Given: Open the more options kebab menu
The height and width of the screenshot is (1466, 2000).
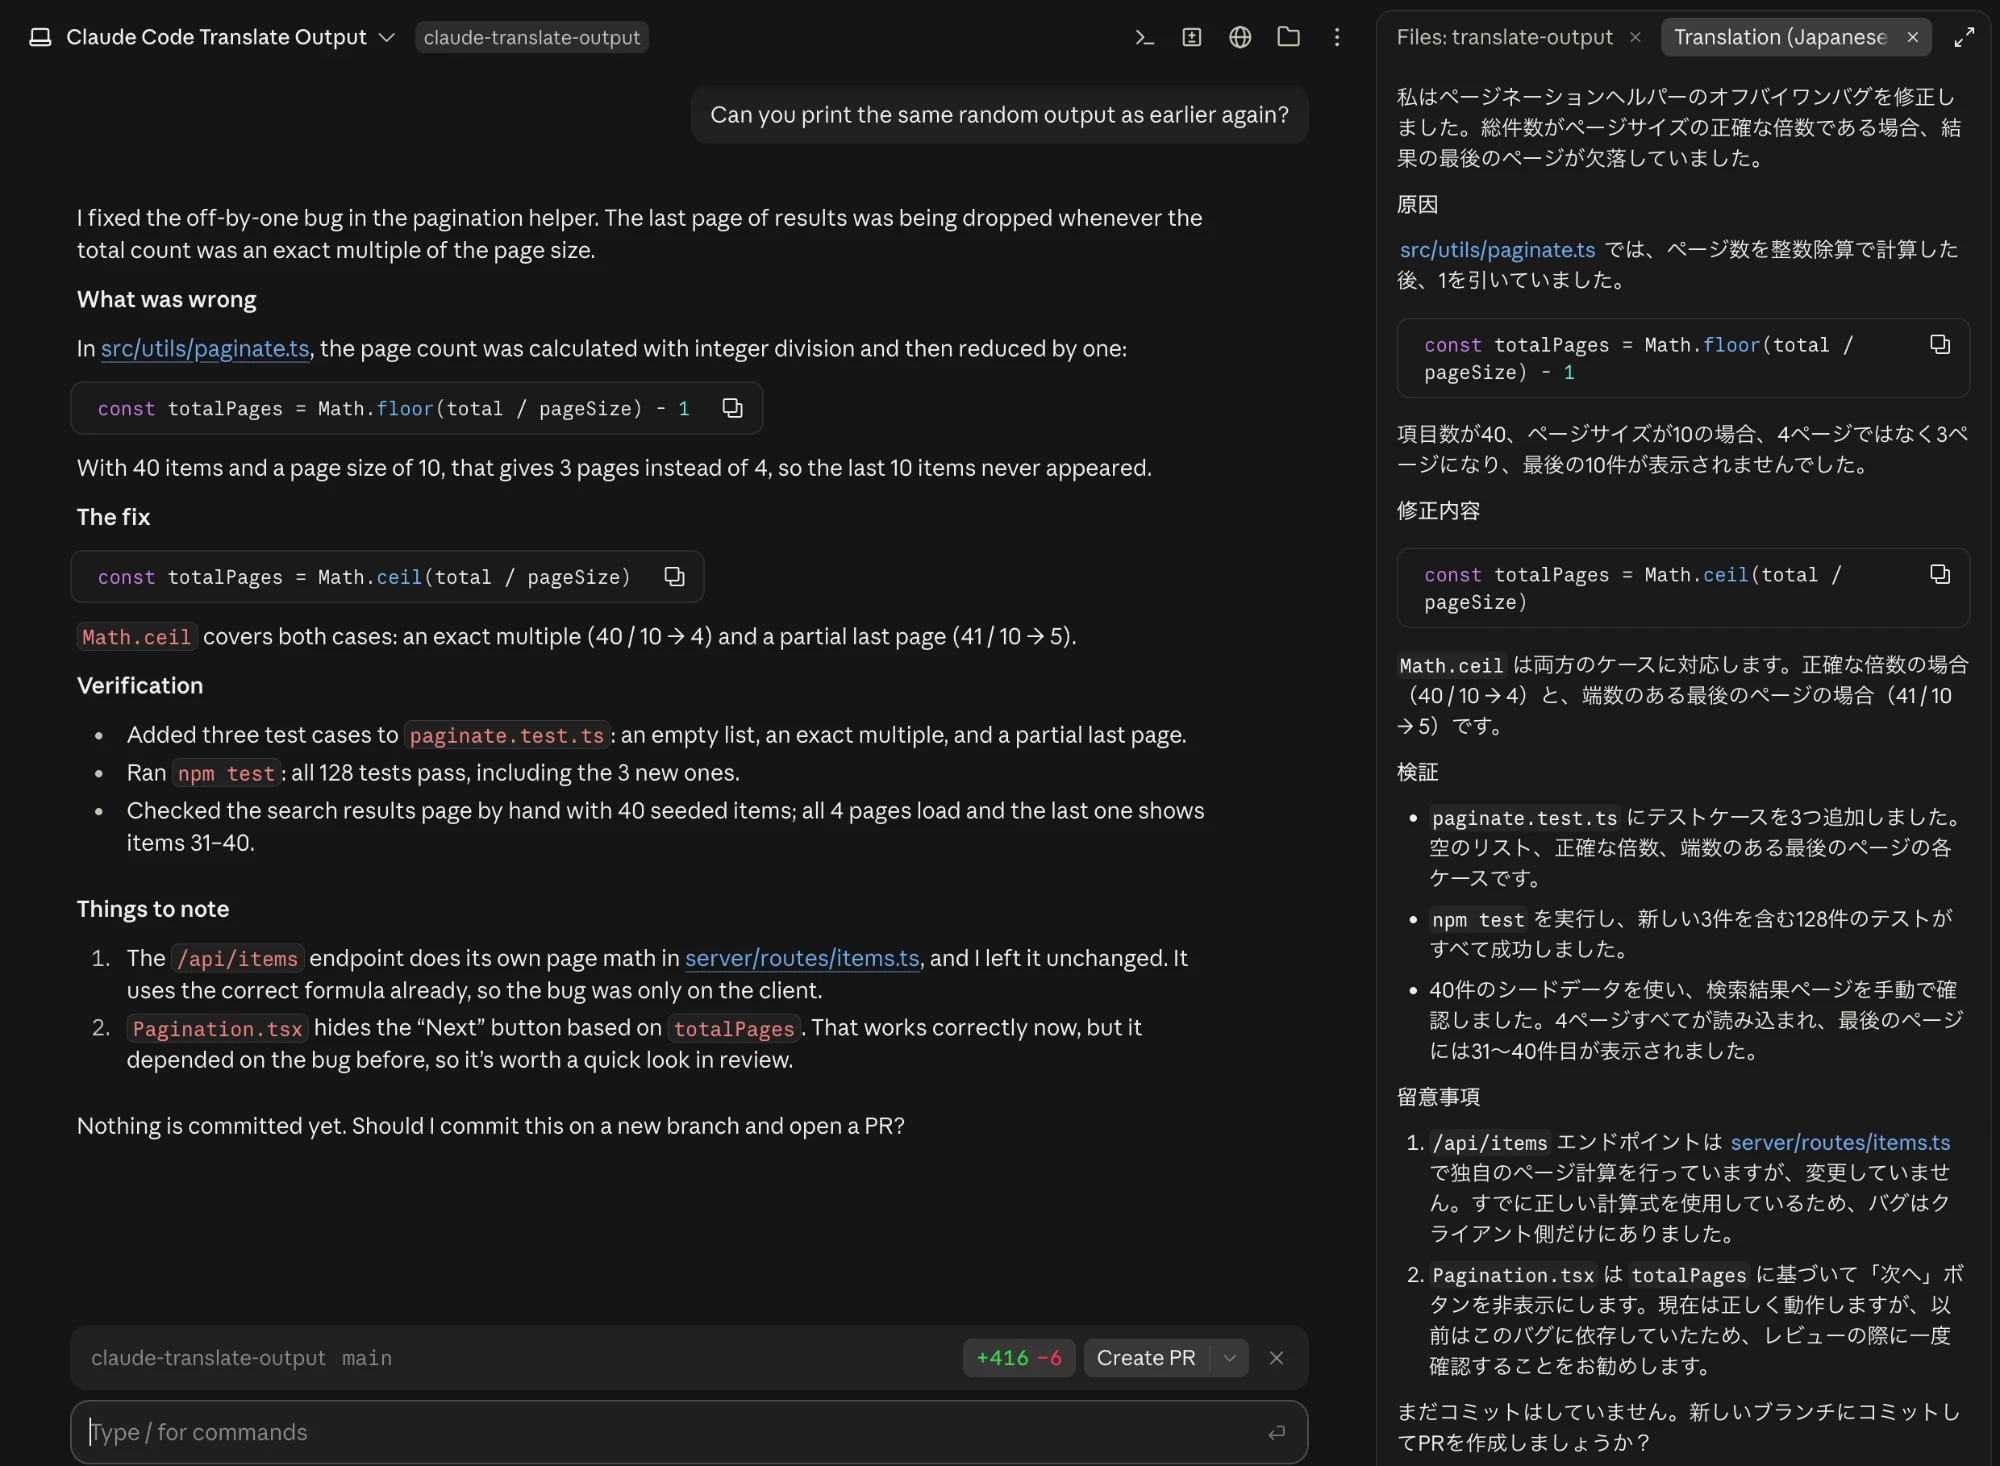Looking at the screenshot, I should click(x=1337, y=38).
